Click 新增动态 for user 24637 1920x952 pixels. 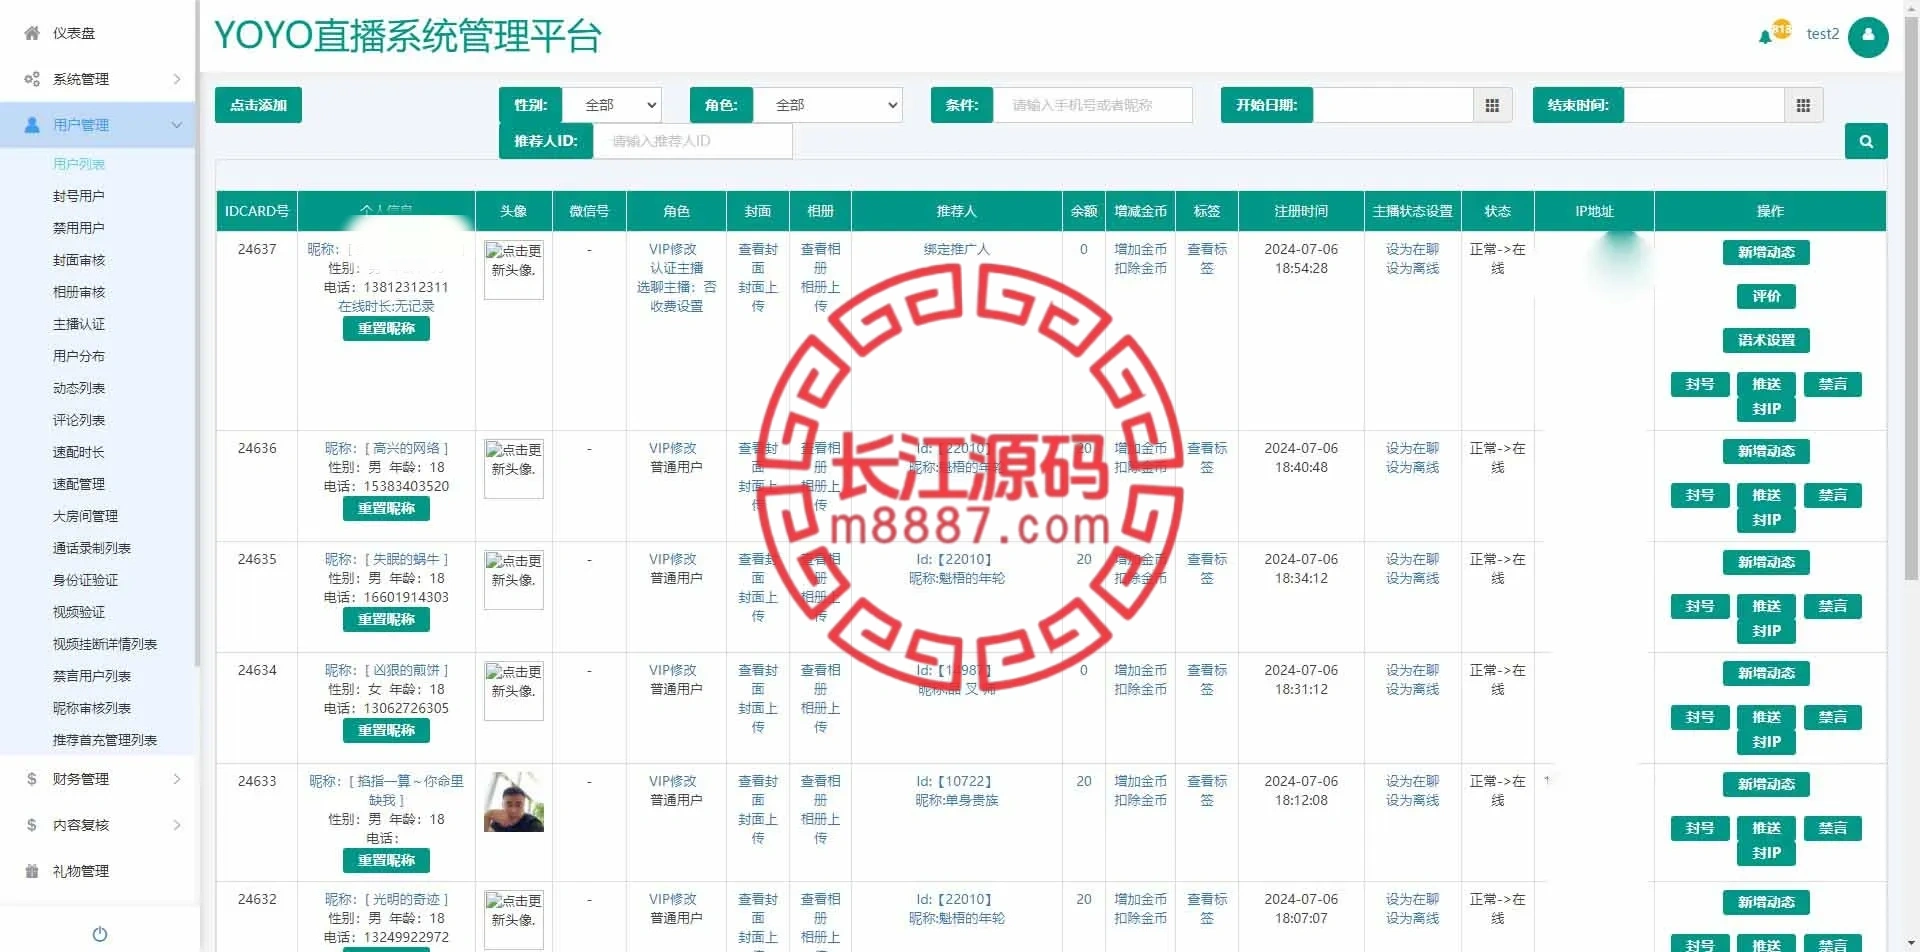[x=1766, y=253]
